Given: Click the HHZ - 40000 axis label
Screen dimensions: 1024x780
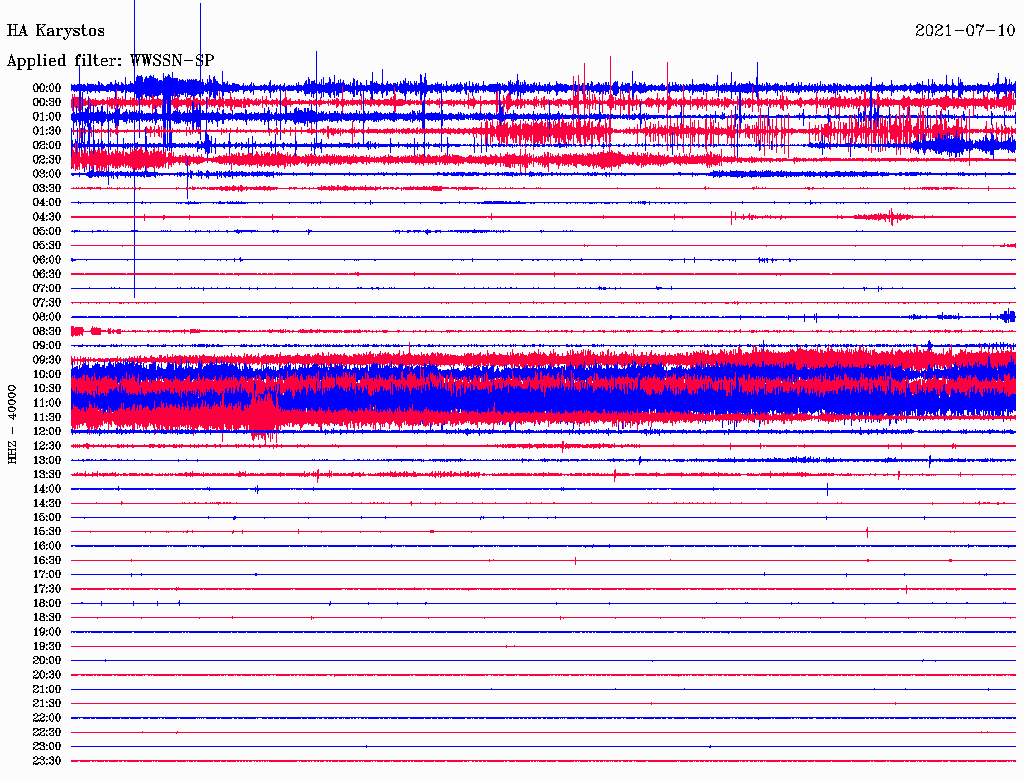Looking at the screenshot, I should pyautogui.click(x=12, y=424).
